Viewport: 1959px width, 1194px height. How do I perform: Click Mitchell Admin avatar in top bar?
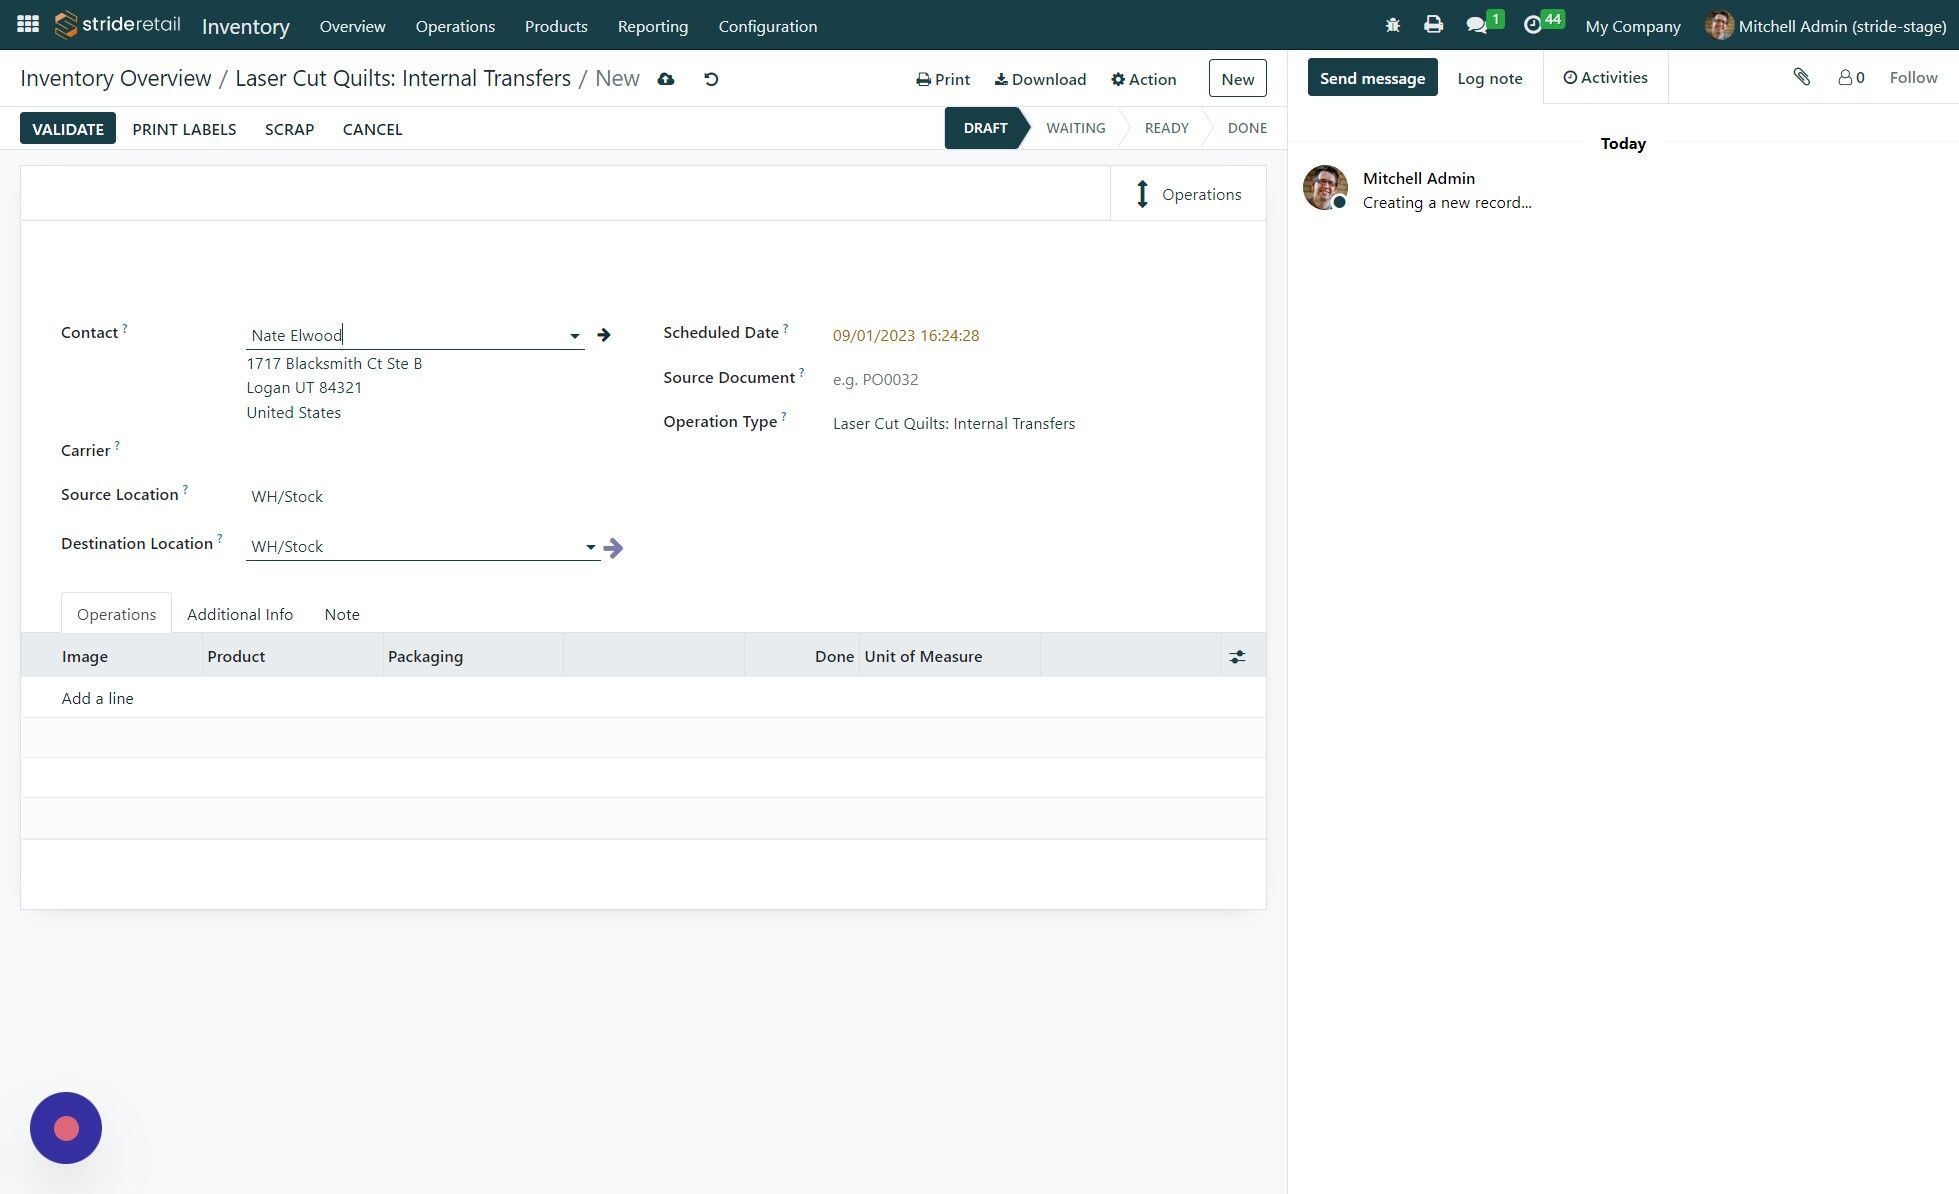(1719, 25)
